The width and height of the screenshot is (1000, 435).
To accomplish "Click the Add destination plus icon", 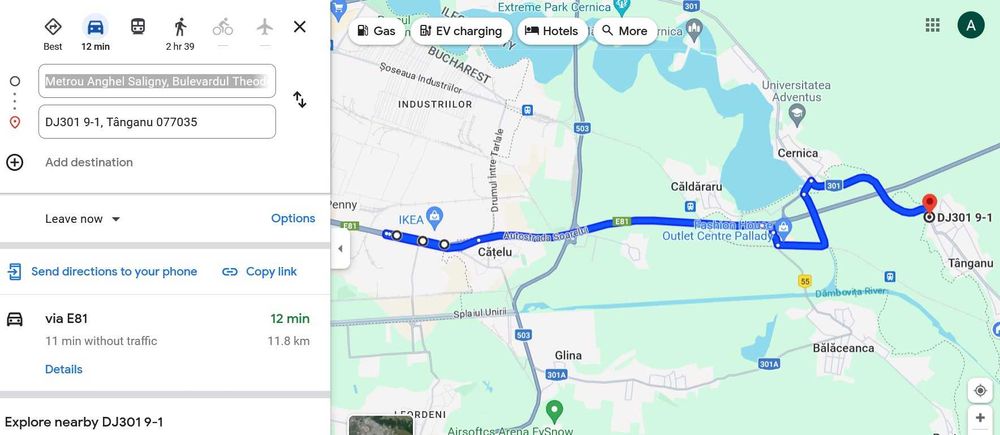I will [15, 162].
